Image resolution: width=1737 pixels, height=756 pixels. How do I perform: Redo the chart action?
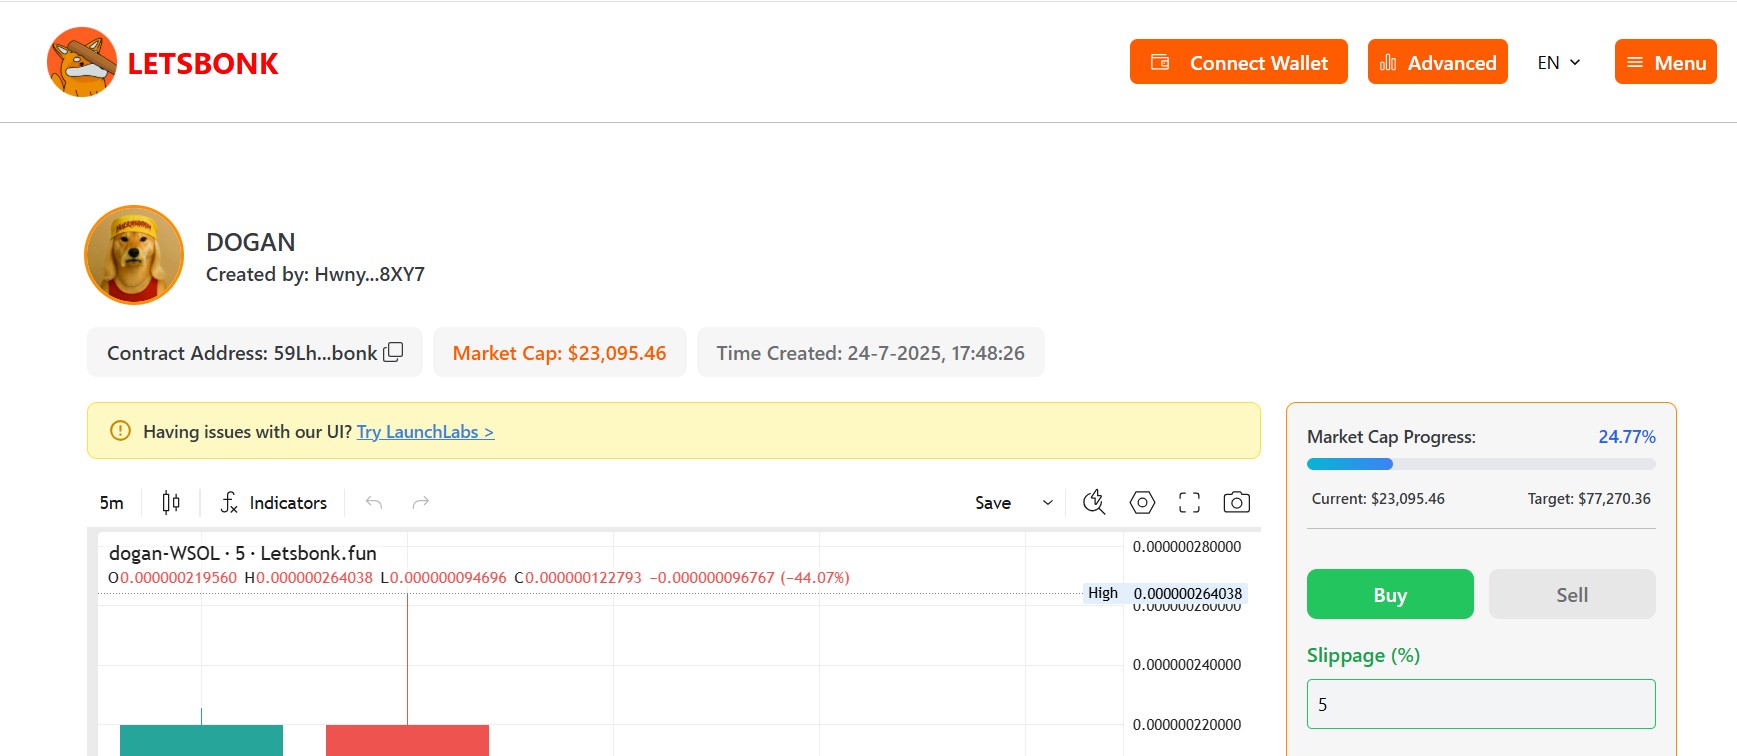421,502
